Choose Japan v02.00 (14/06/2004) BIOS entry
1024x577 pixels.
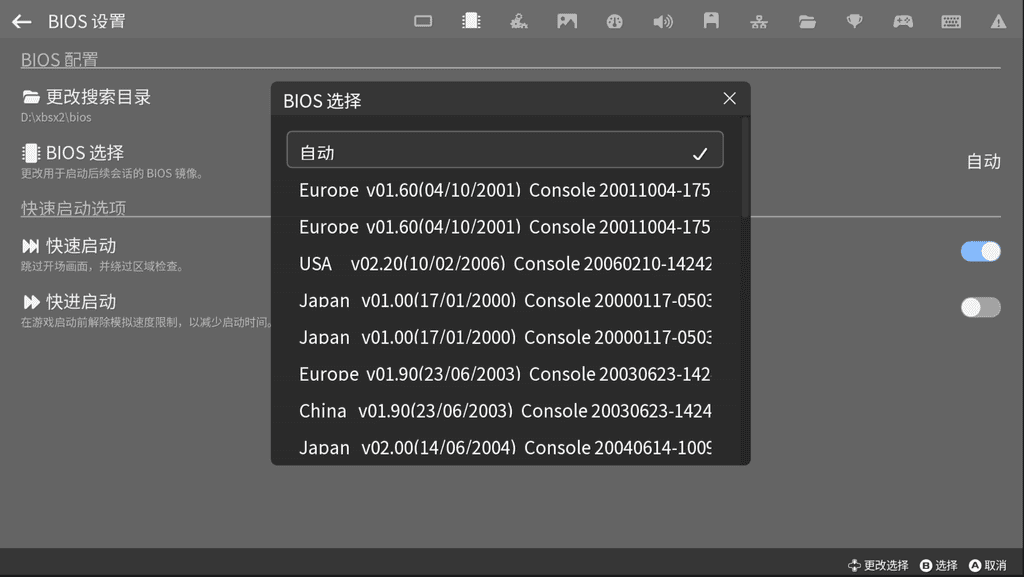pos(505,447)
